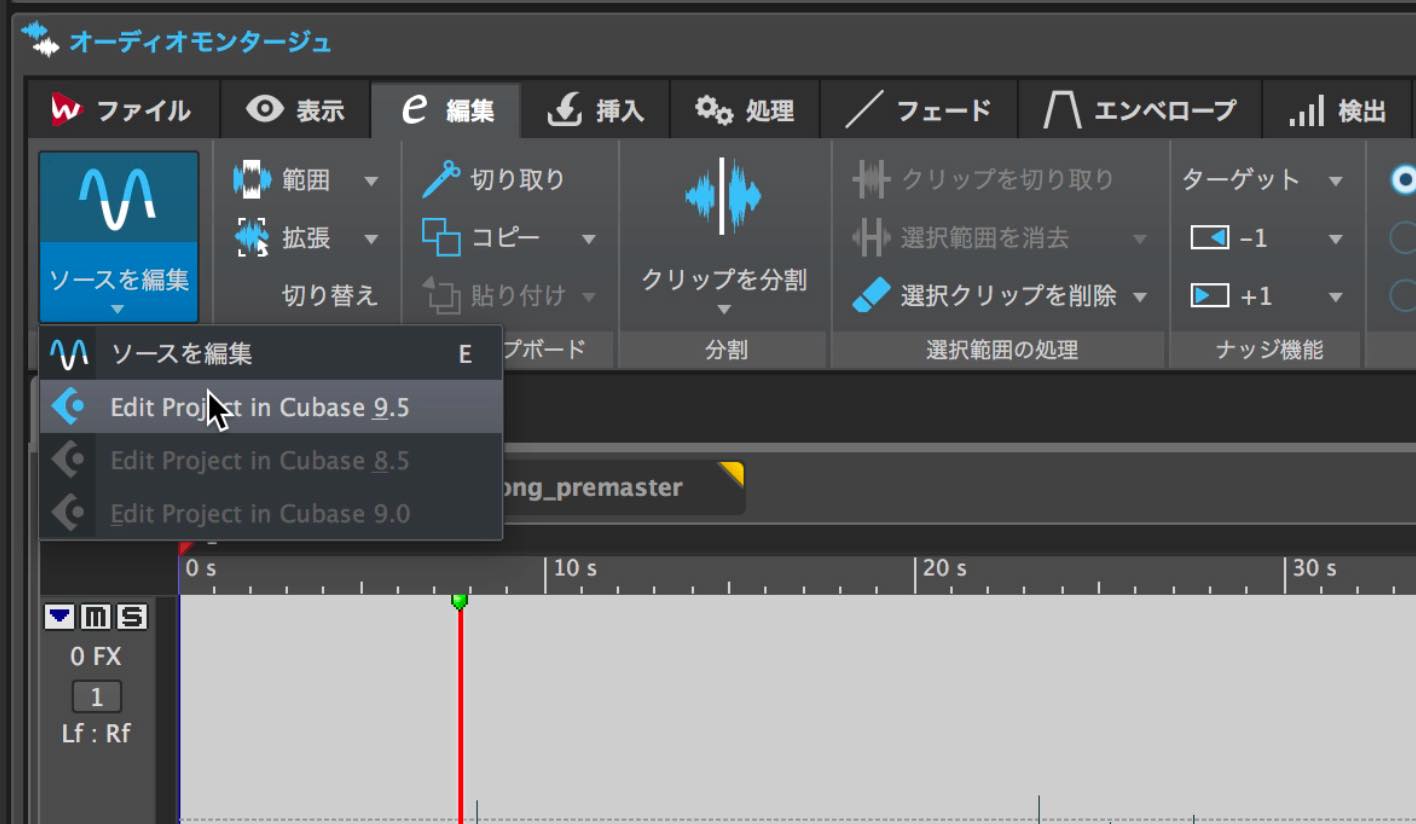Viewport: 1416px width, 824px height.
Task: Select the first radio button at right
Action: [x=1405, y=180]
